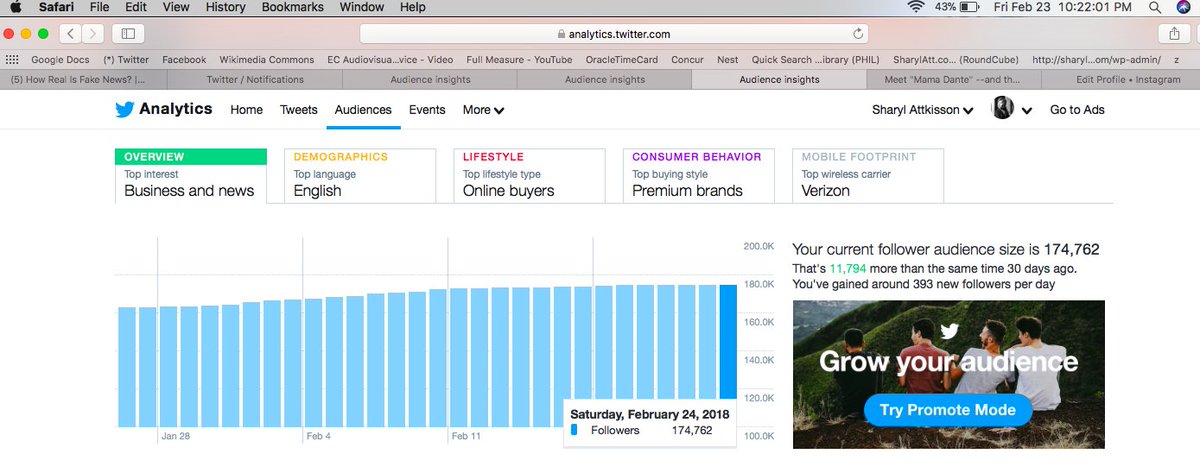Viewport: 1200px width, 473px height.
Task: Click the Twitter bird Analytics logo
Action: (164, 109)
